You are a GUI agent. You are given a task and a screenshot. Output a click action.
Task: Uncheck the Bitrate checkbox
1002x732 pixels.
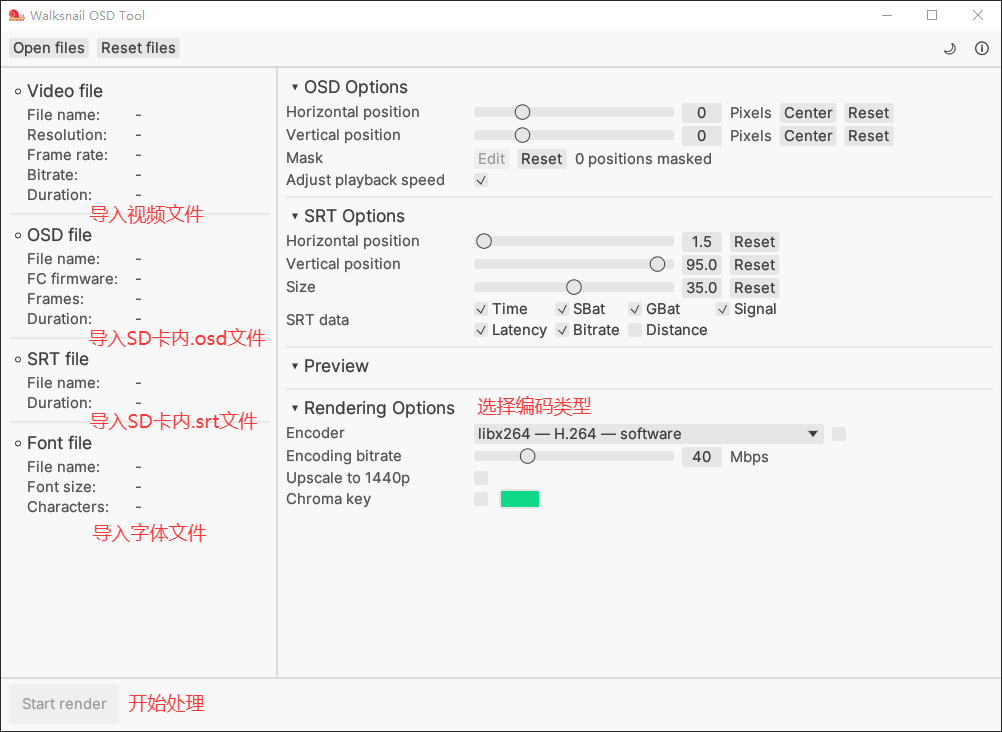(562, 331)
